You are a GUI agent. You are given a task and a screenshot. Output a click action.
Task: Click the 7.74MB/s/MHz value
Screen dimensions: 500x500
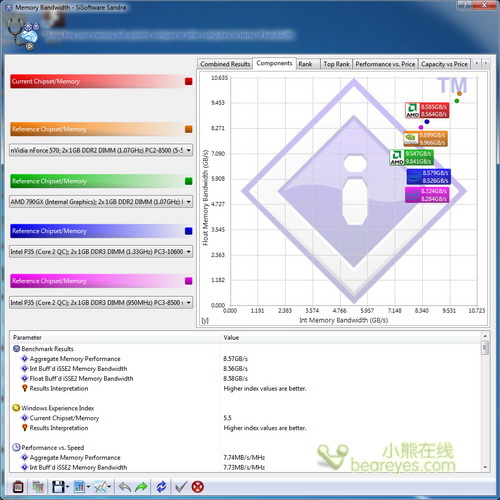(x=244, y=458)
